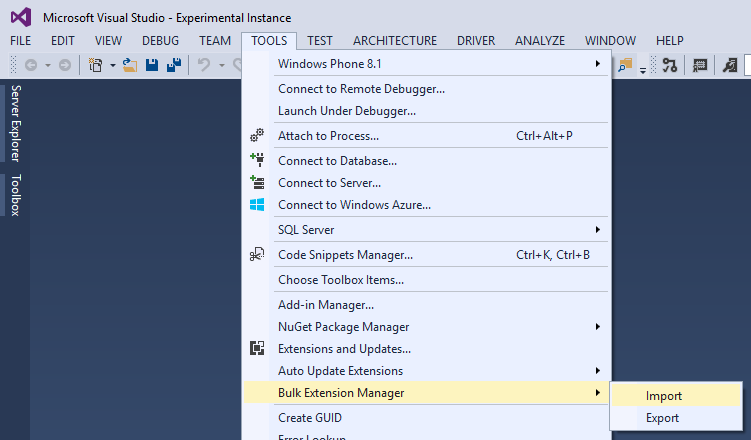
Task: Open the Navigate Backward history dropdown arrow
Action: [x=47, y=65]
